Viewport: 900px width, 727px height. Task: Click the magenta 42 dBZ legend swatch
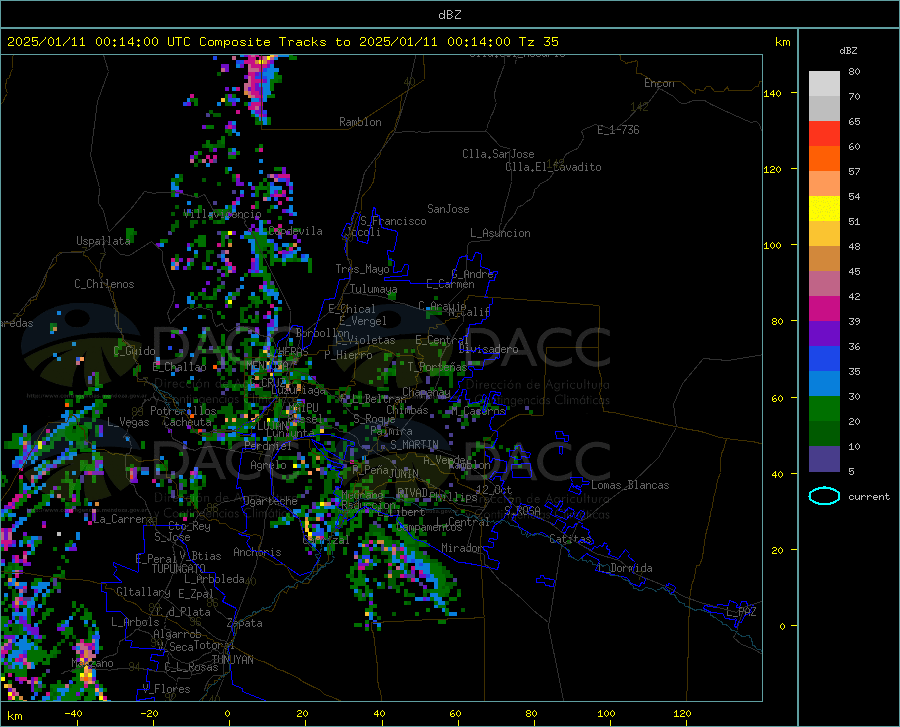824,308
